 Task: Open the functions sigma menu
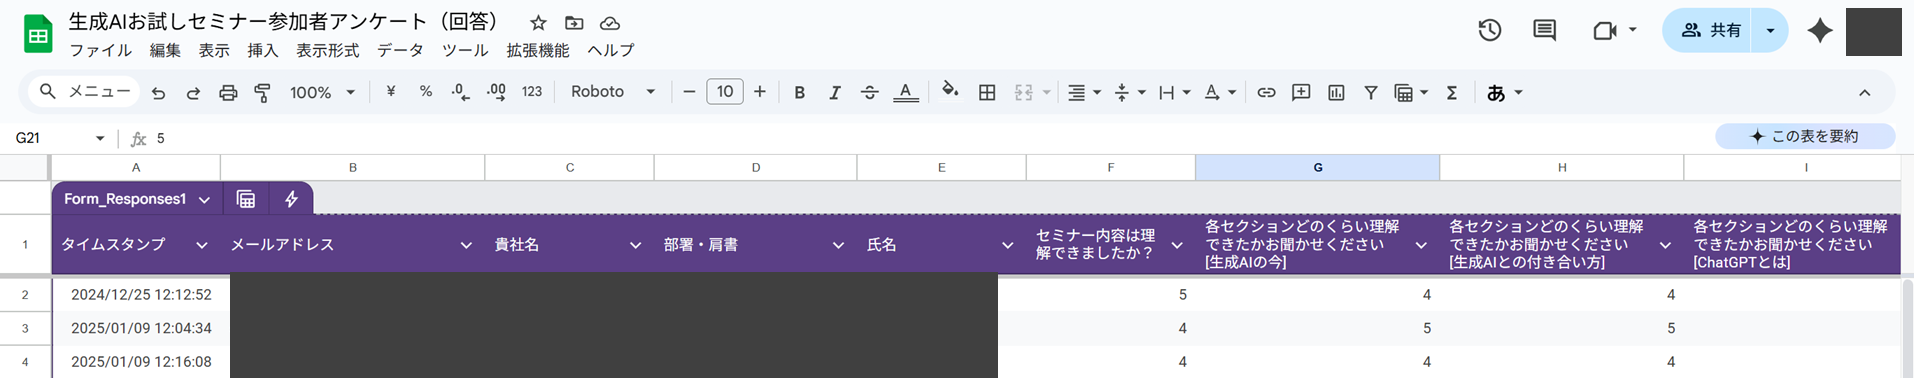1452,92
